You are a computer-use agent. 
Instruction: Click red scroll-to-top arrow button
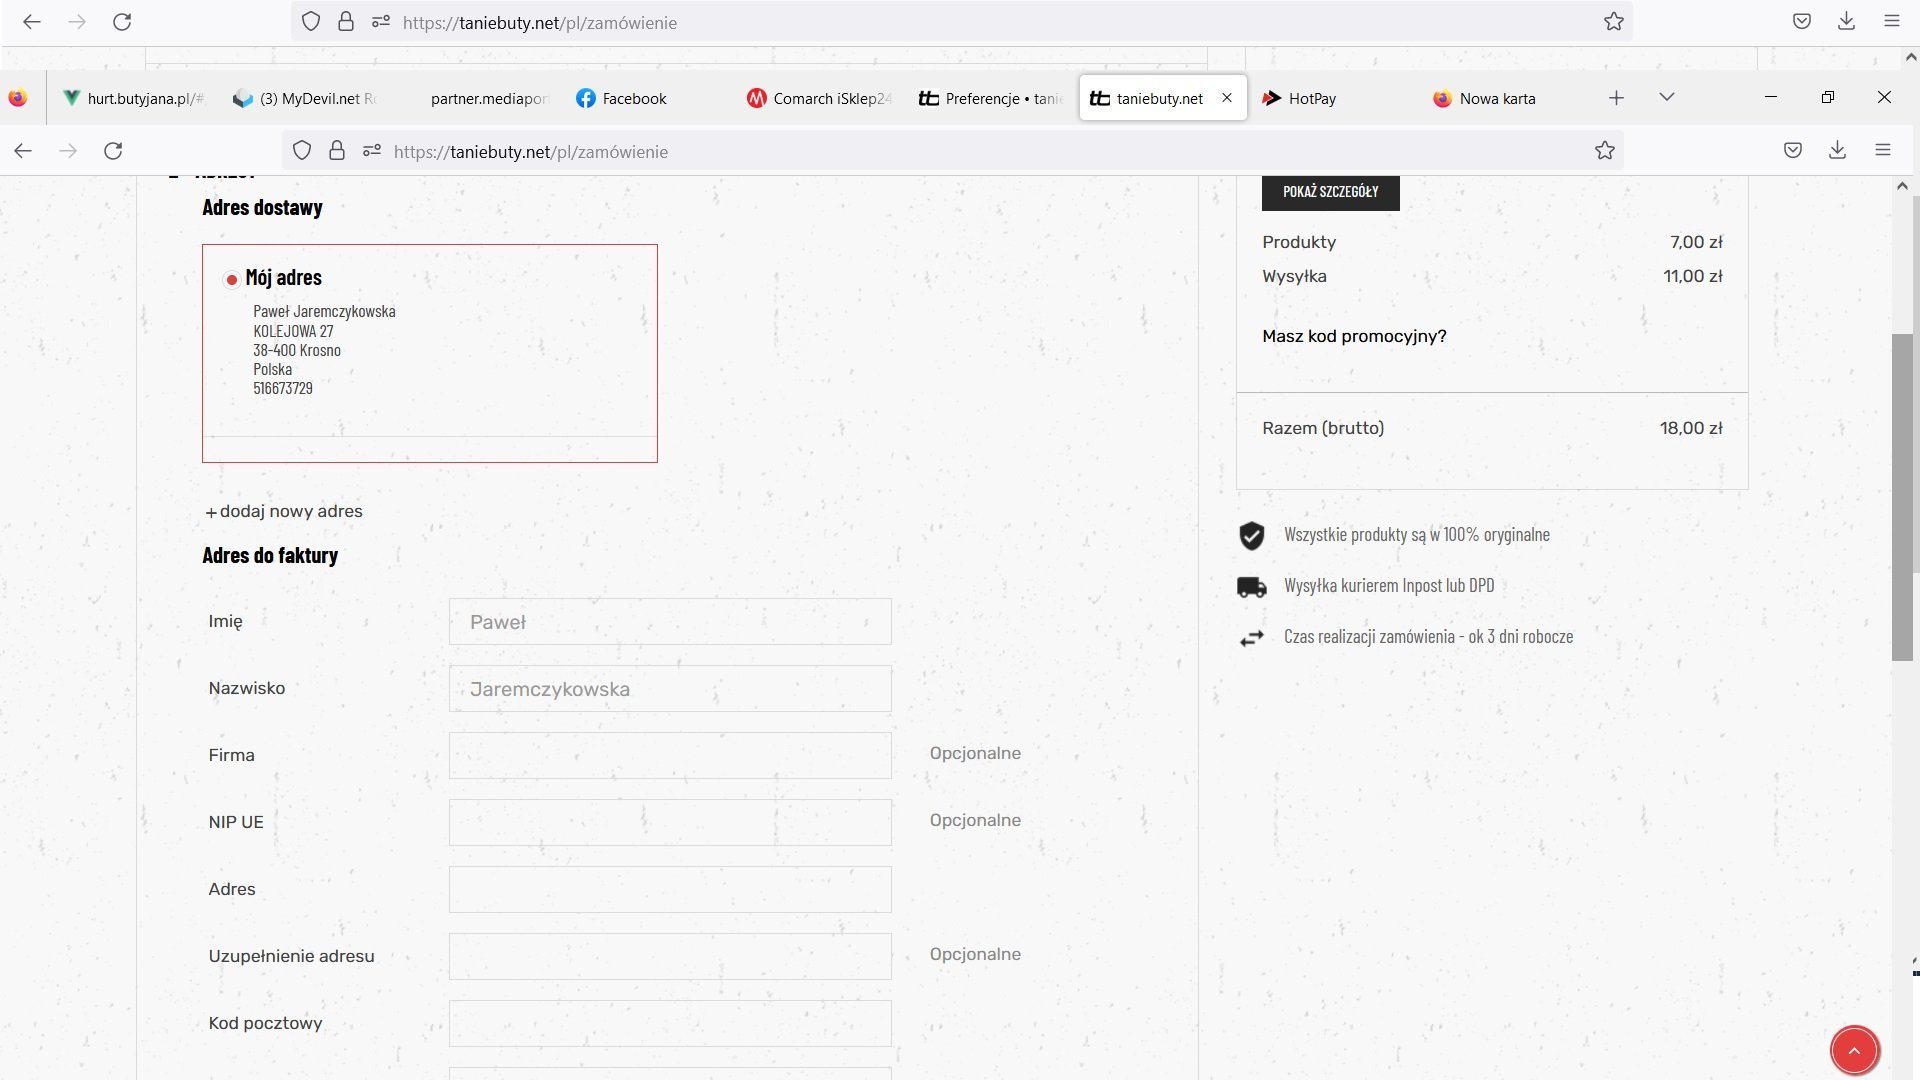point(1854,1050)
